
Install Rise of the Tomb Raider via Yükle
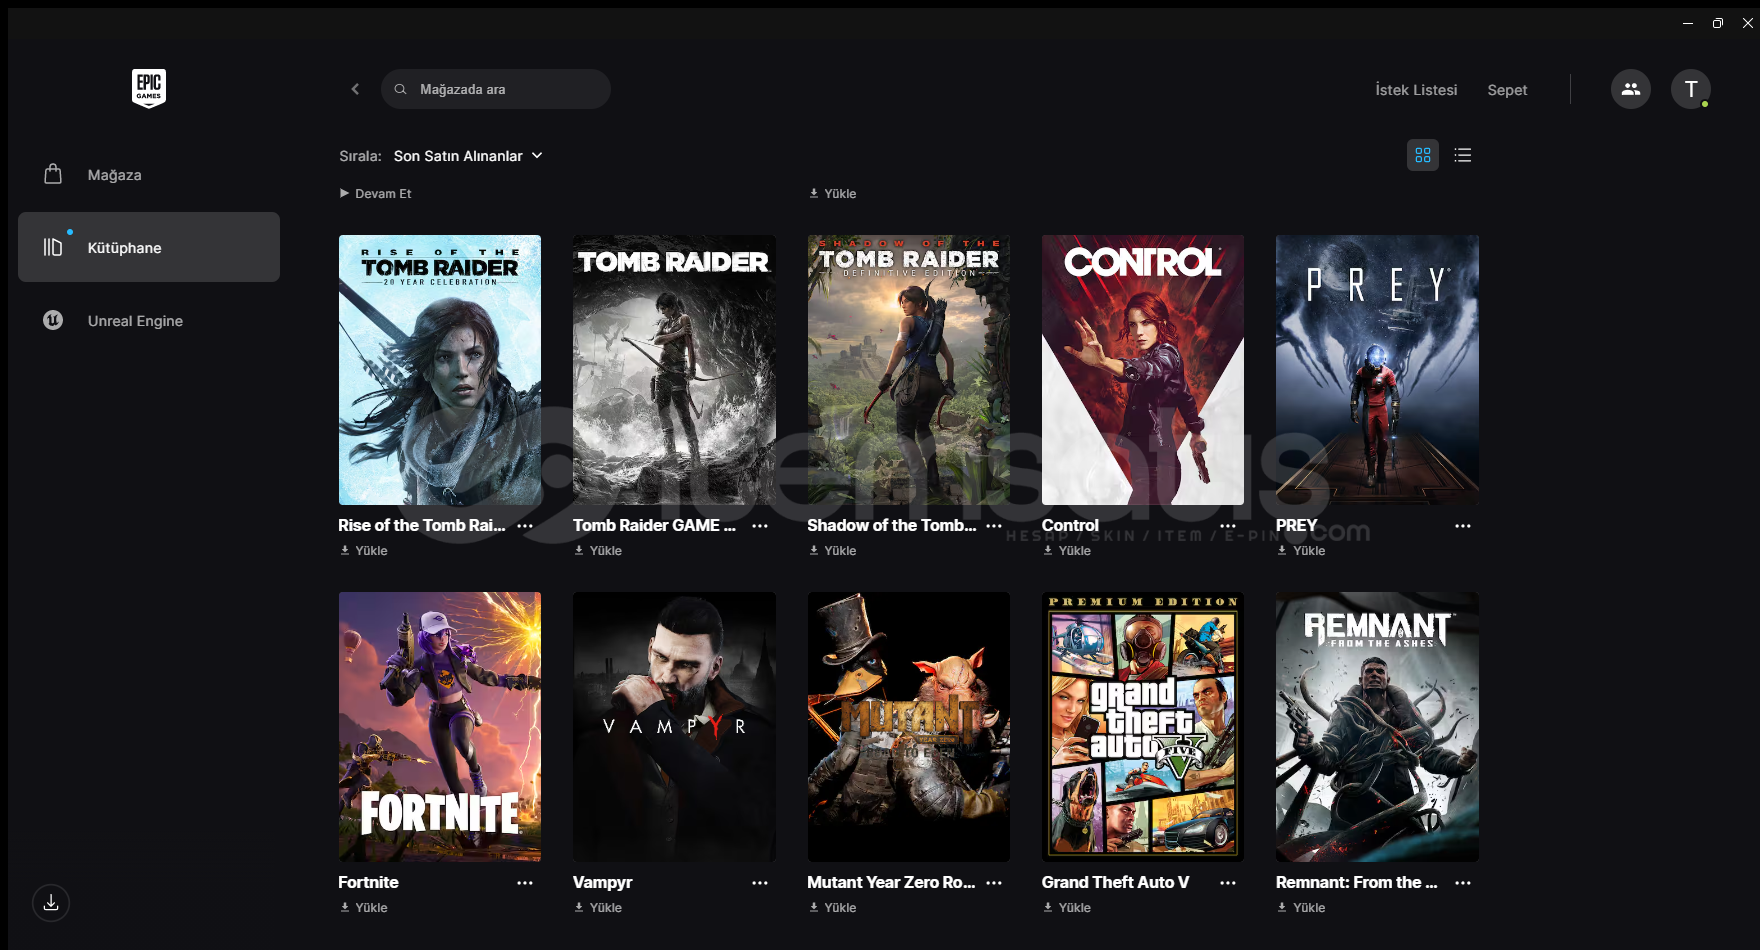point(364,551)
